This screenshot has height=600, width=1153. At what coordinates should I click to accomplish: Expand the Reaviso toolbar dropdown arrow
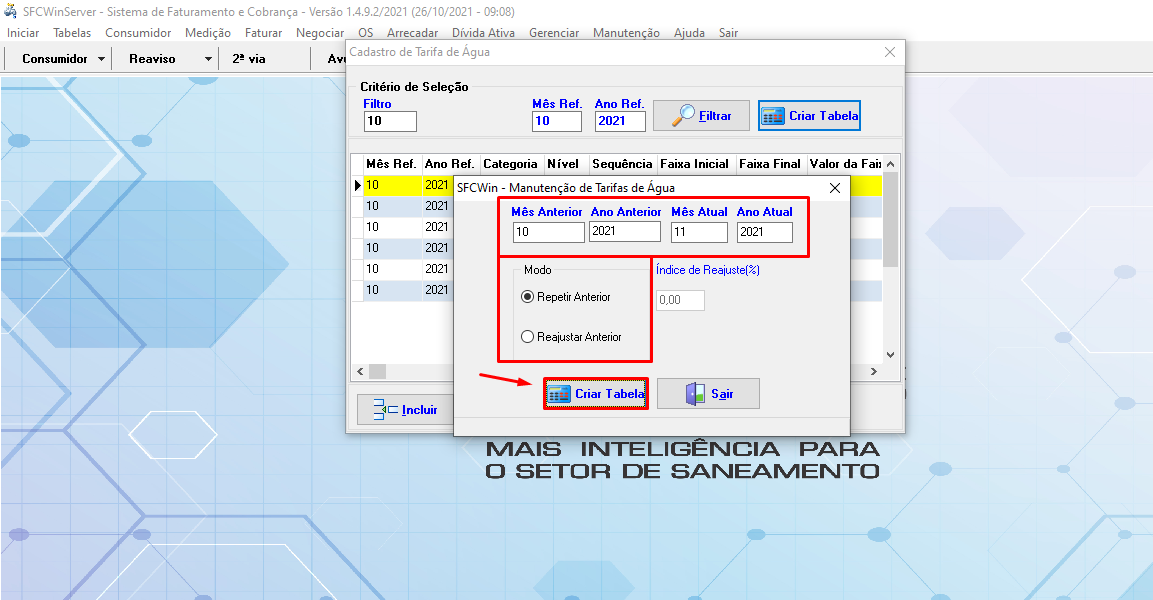click(208, 59)
